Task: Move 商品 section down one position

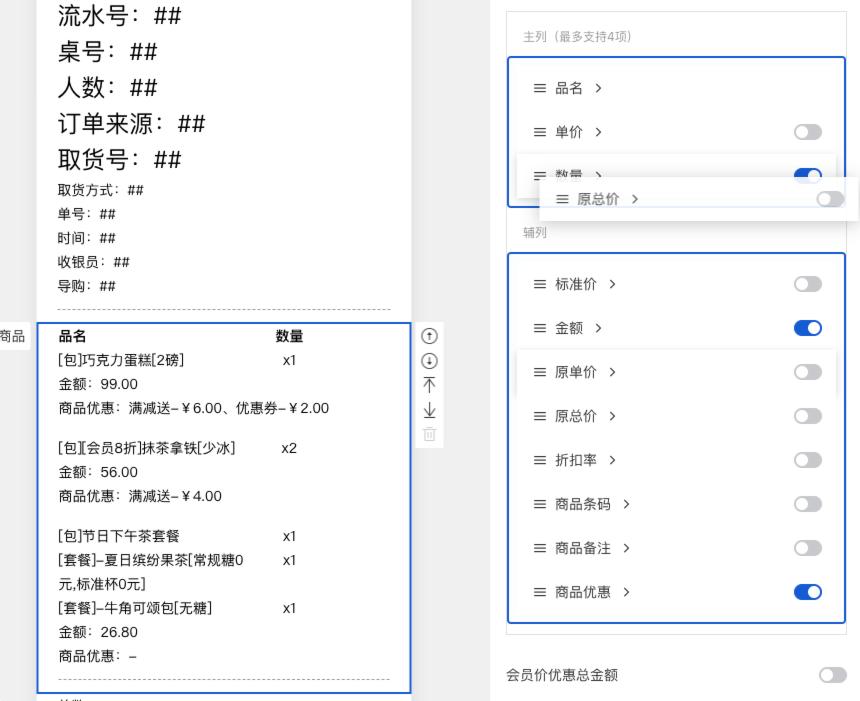Action: (x=429, y=361)
